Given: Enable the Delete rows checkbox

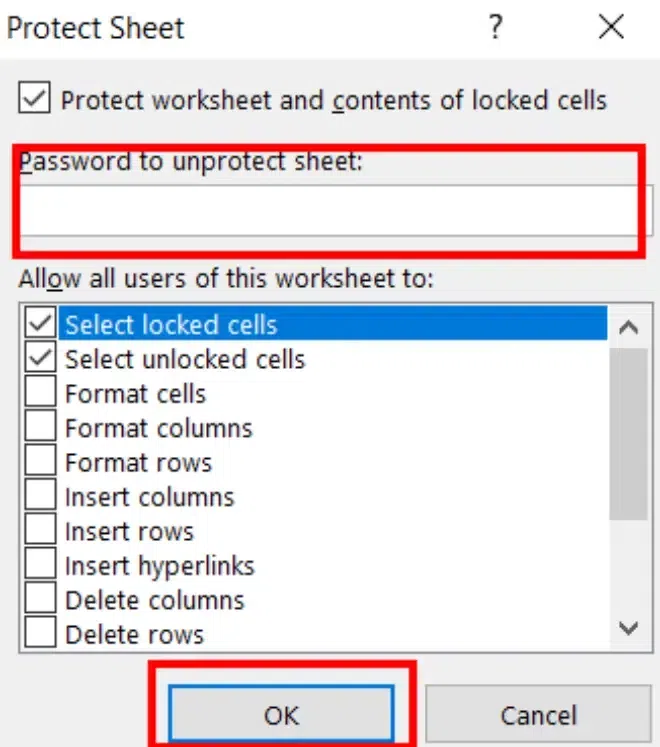Looking at the screenshot, I should point(41,634).
